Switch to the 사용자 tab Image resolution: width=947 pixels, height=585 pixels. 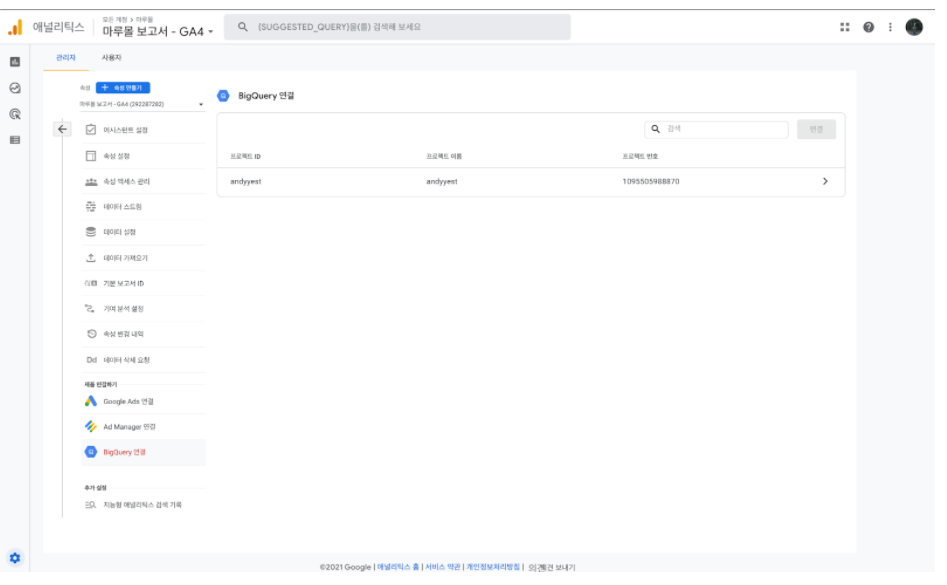(x=111, y=57)
